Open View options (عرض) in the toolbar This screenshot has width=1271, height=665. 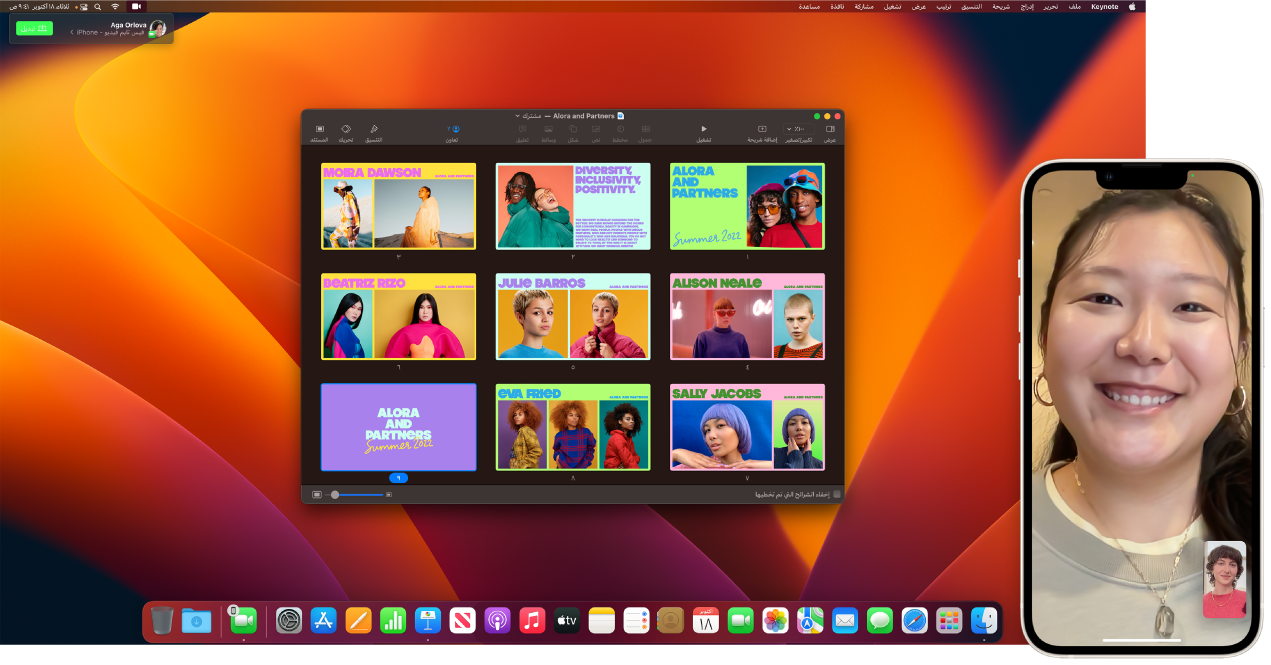[x=829, y=131]
